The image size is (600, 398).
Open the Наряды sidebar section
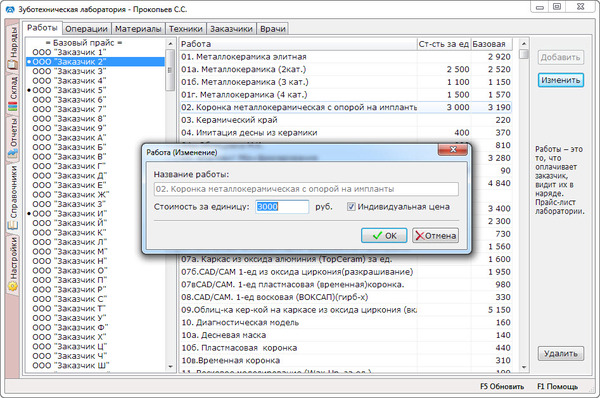tap(13, 47)
